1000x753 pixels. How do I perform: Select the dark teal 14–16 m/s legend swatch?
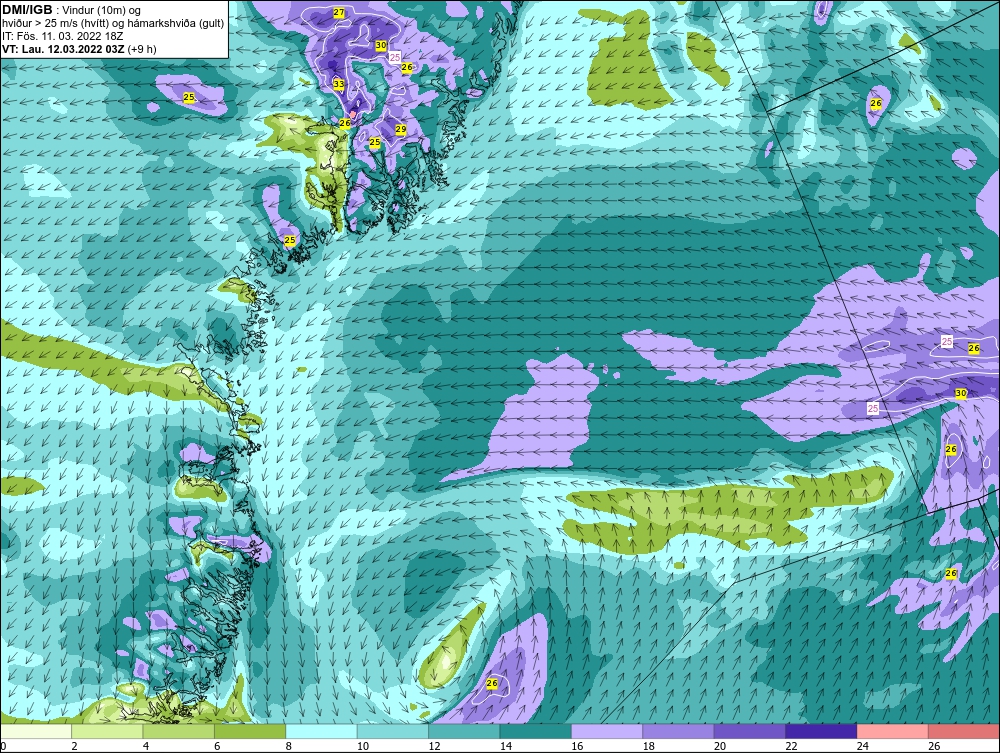(x=536, y=731)
